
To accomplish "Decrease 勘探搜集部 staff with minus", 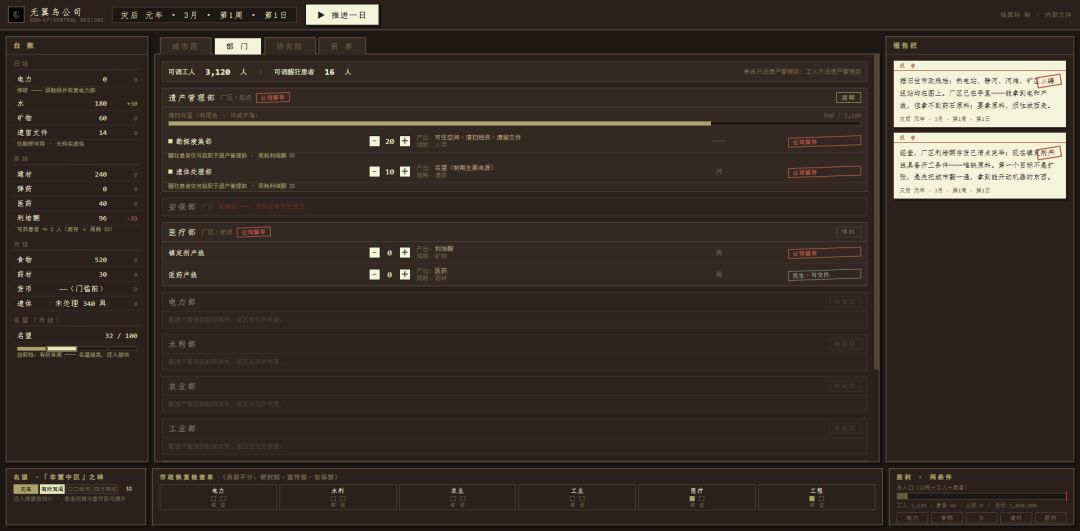I will click(374, 141).
